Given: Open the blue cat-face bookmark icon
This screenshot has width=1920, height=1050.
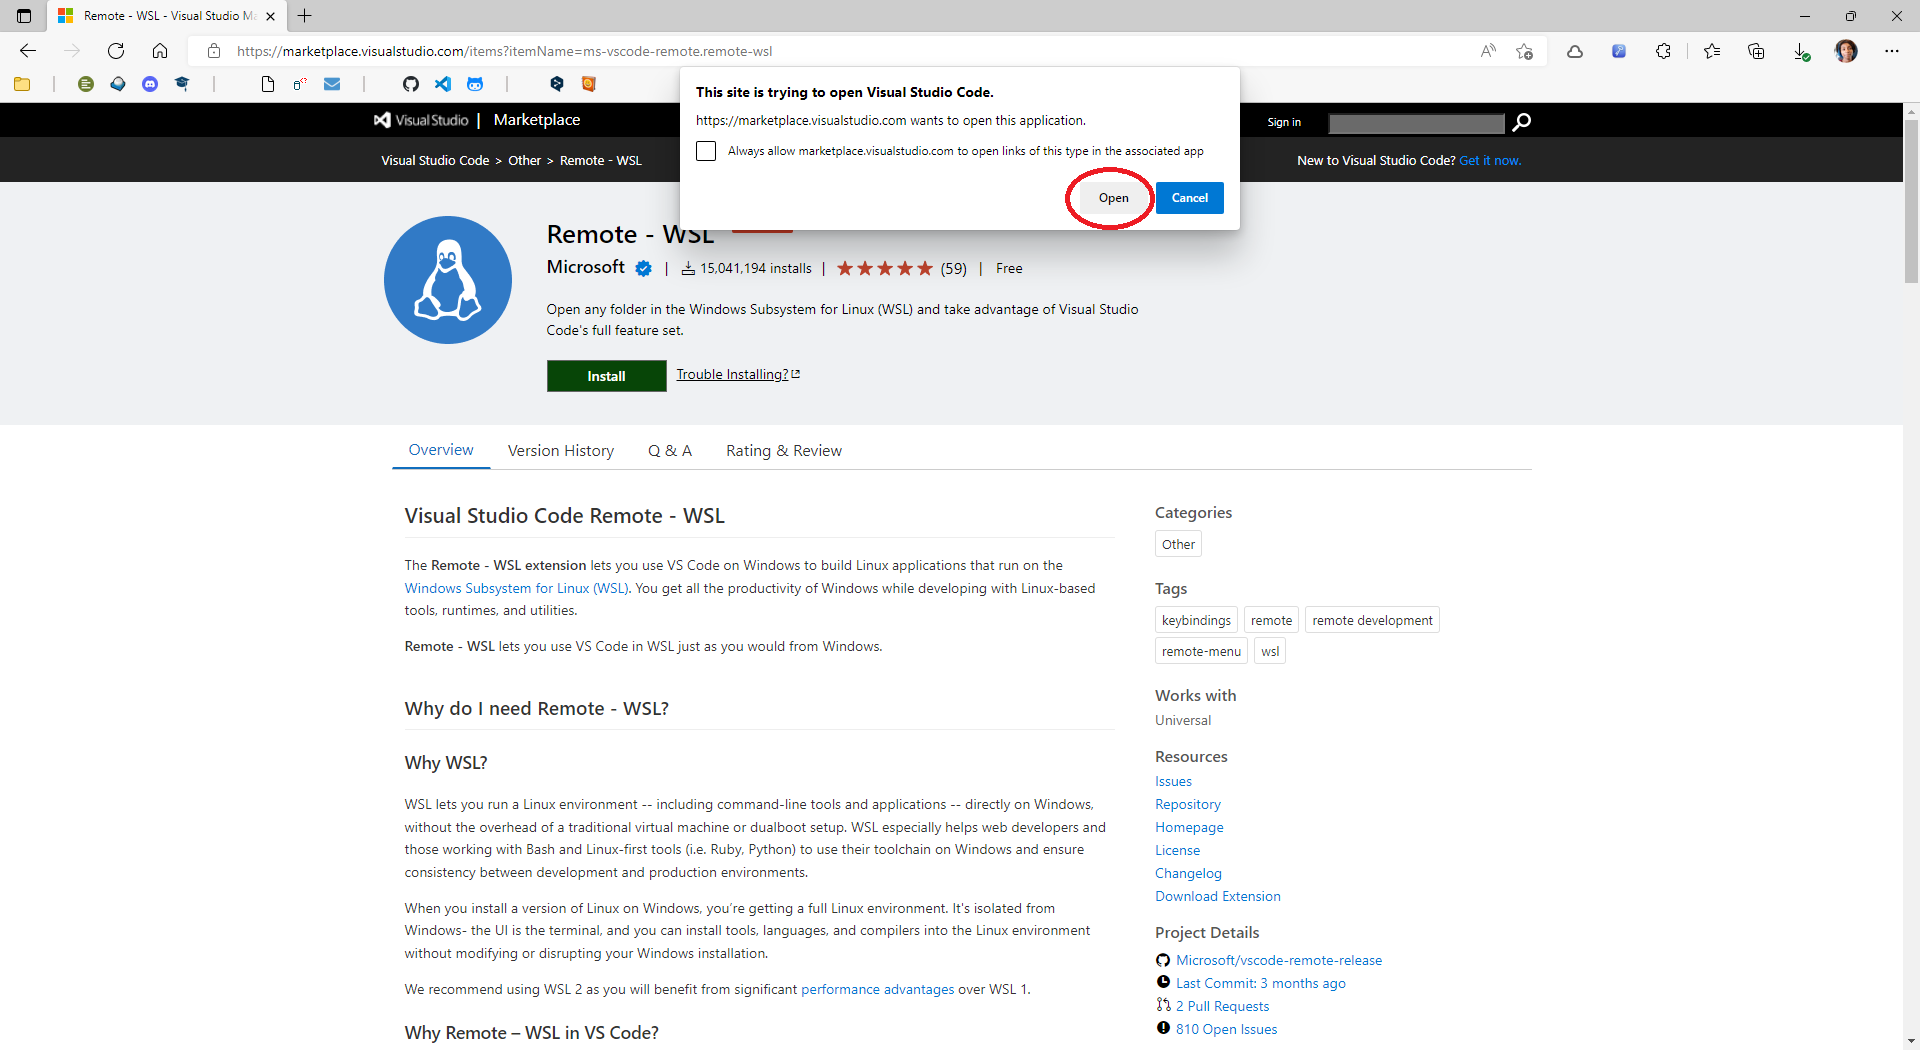Looking at the screenshot, I should [475, 84].
